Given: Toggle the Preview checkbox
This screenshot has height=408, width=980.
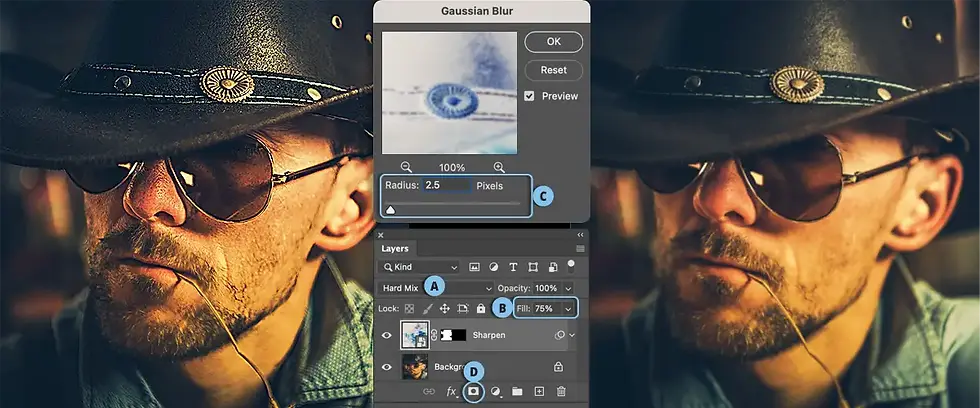Looking at the screenshot, I should 529,96.
